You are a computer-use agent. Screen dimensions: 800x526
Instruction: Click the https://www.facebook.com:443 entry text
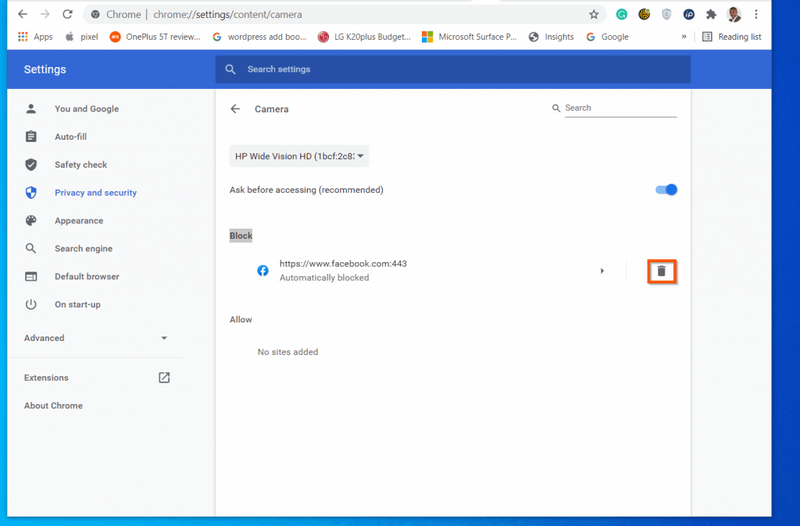pos(343,264)
